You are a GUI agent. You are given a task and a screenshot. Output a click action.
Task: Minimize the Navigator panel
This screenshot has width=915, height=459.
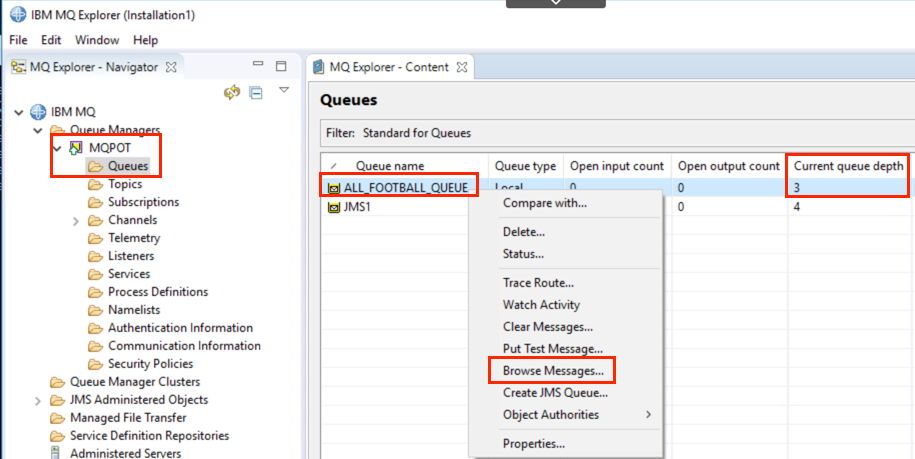coord(259,64)
